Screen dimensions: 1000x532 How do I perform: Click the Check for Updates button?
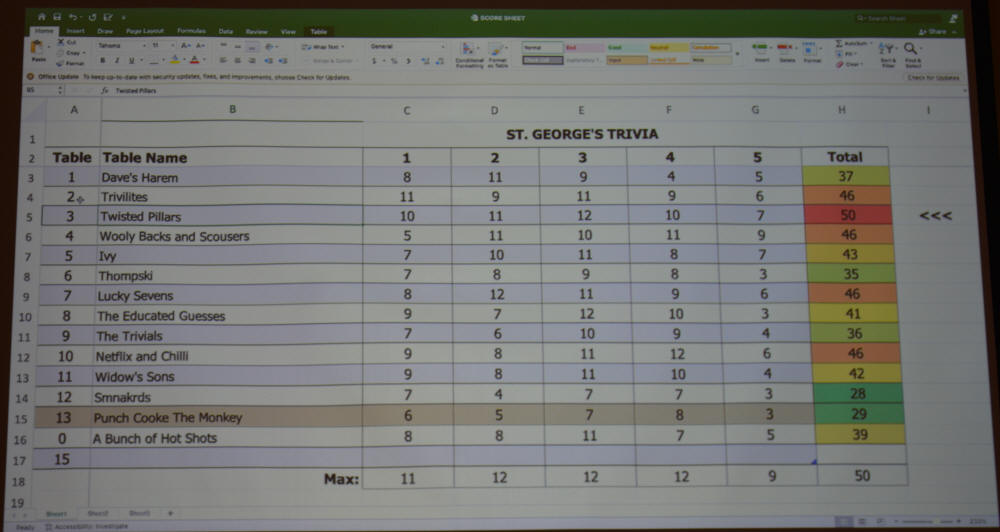(x=932, y=77)
